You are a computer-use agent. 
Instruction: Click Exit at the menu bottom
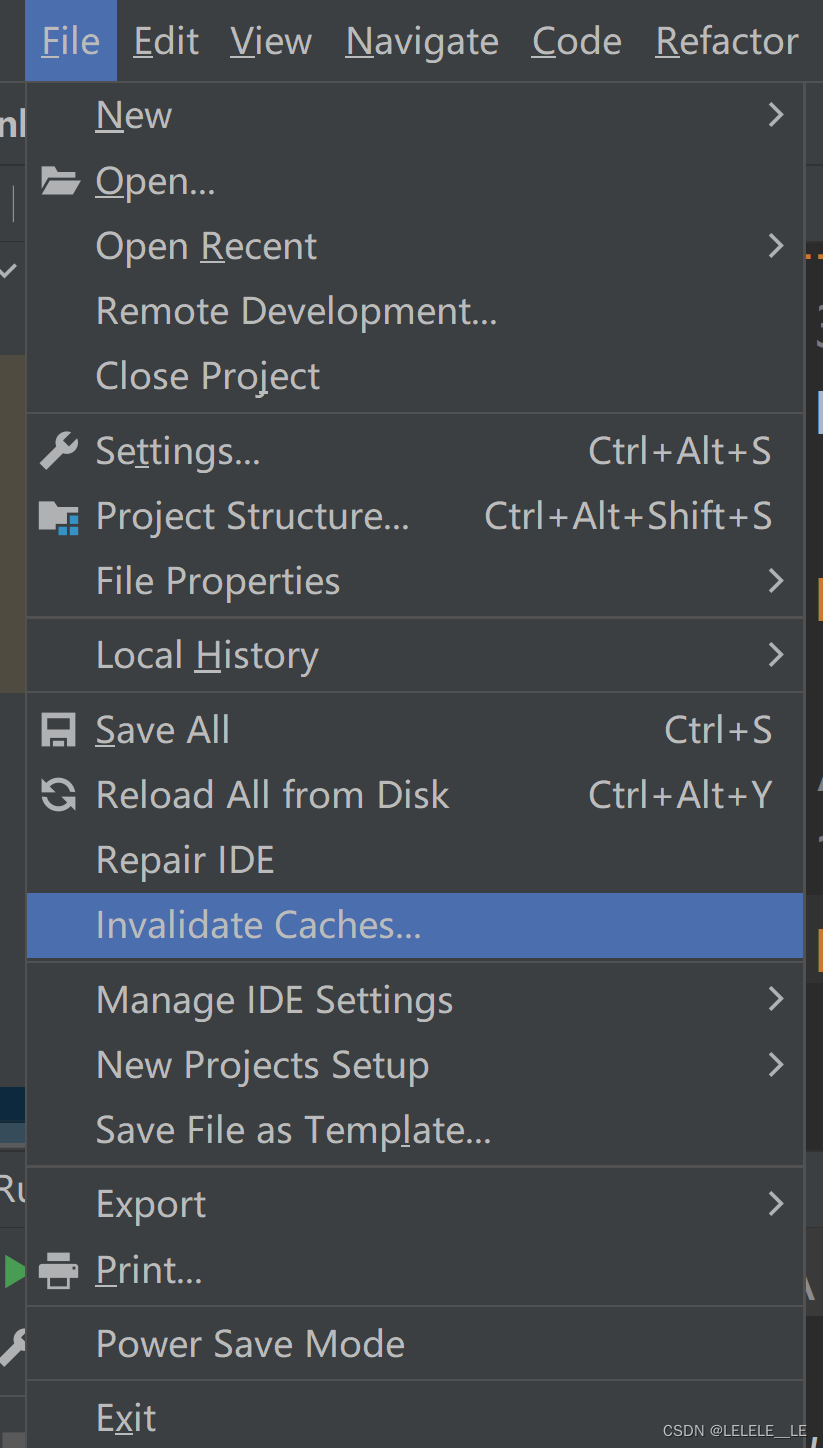point(126,1418)
